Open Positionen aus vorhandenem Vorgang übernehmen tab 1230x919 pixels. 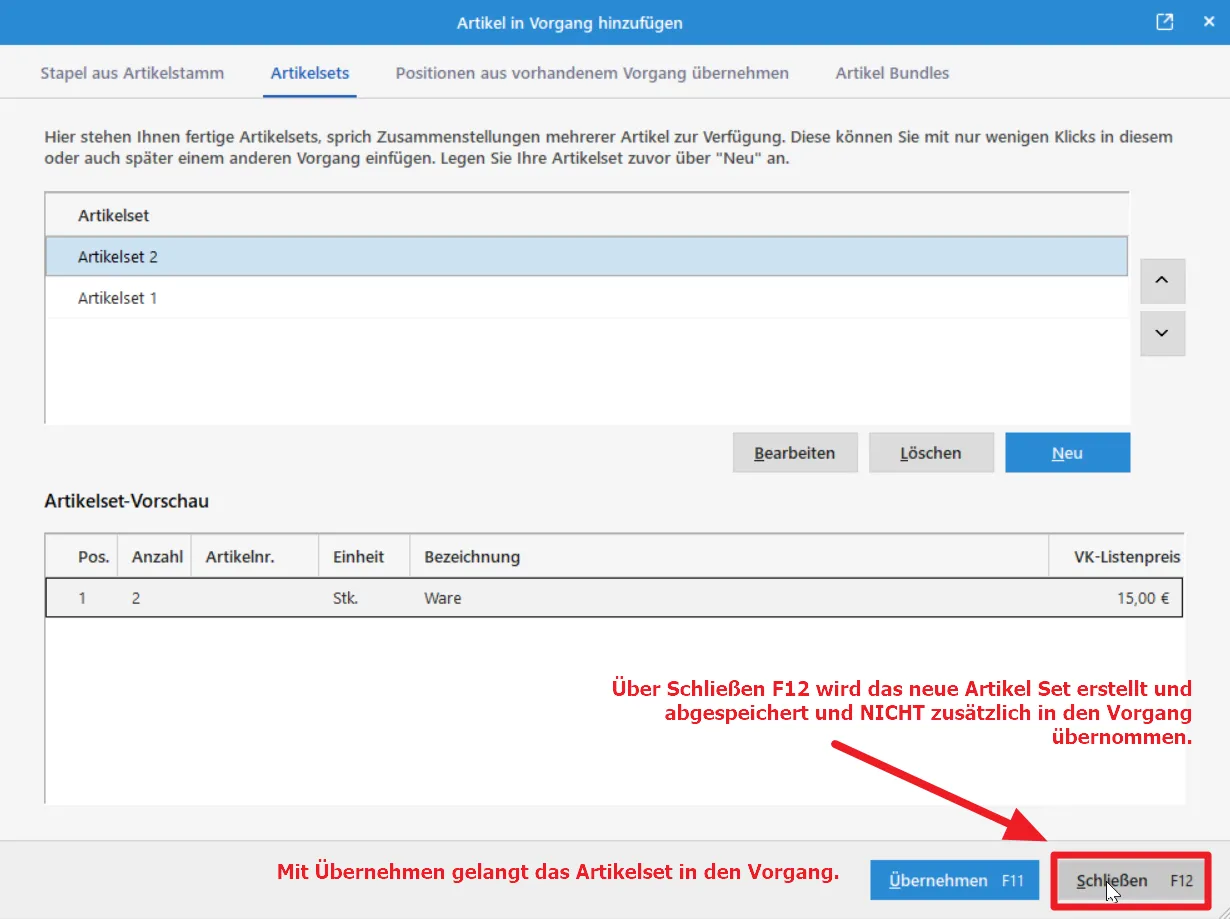[x=592, y=73]
